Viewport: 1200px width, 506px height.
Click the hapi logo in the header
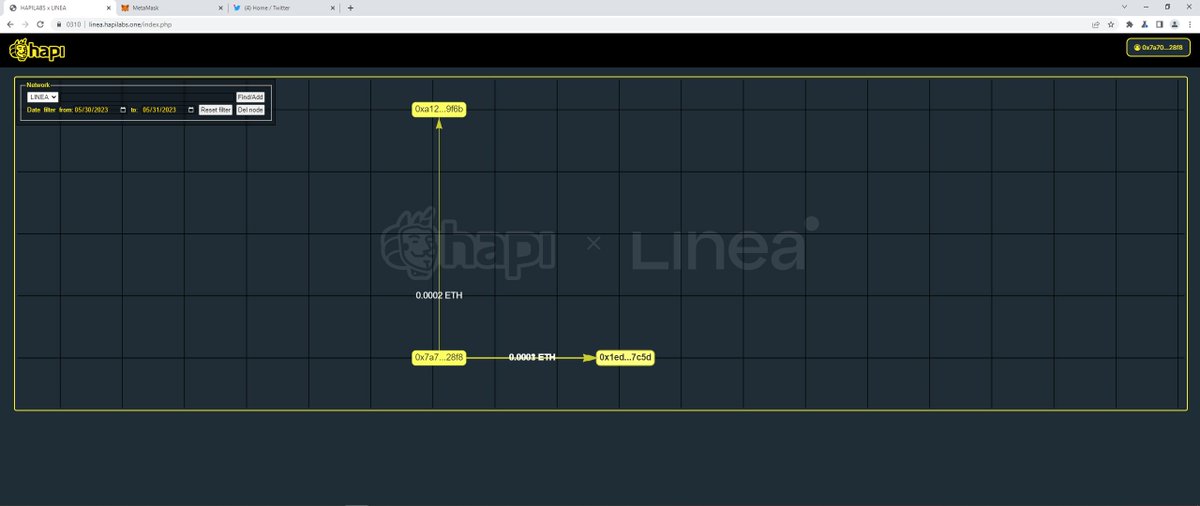(x=37, y=49)
